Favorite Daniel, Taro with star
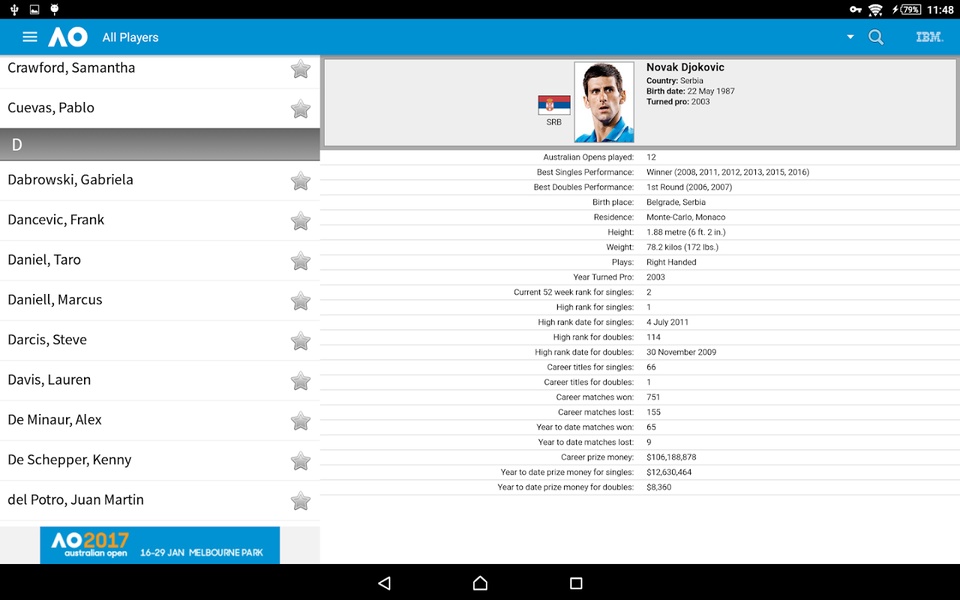 click(300, 261)
